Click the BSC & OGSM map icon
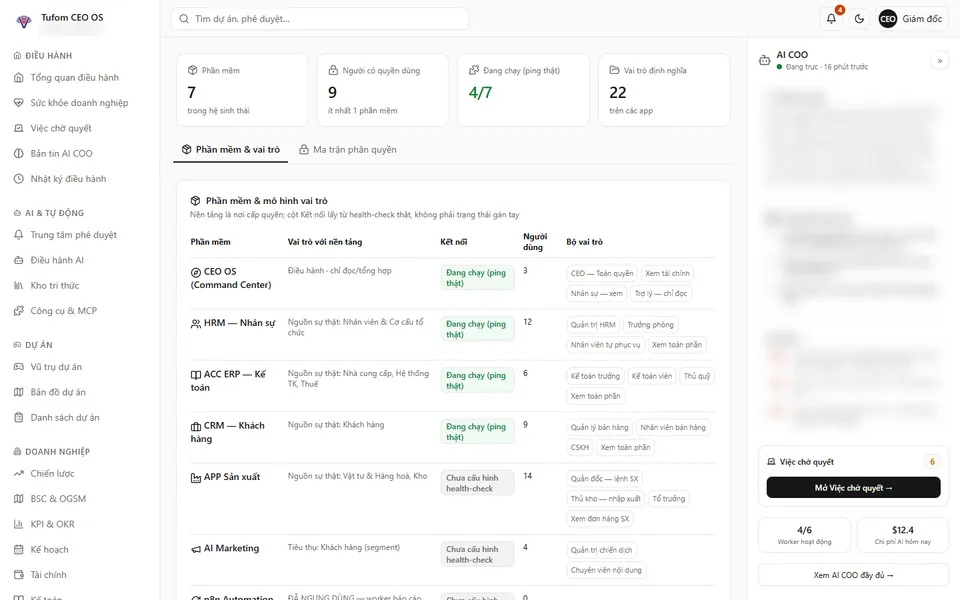This screenshot has width=960, height=600. coord(19,498)
